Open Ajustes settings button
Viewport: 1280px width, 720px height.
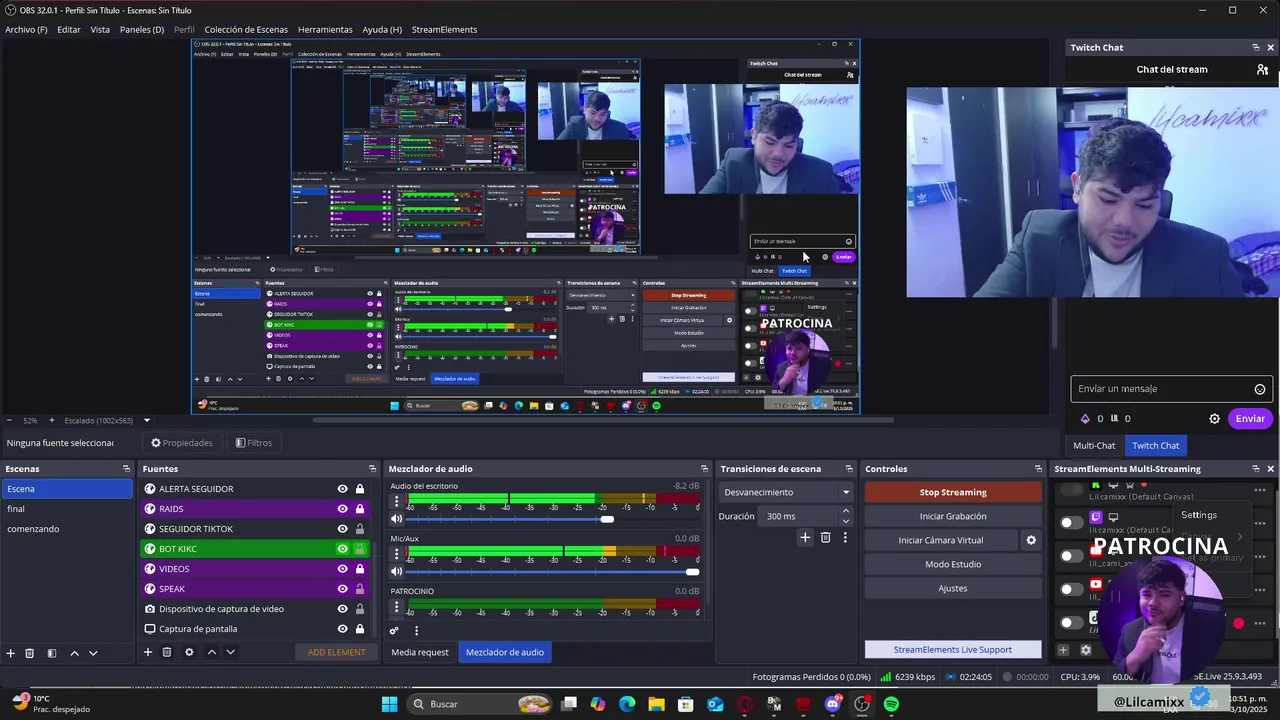pos(953,588)
